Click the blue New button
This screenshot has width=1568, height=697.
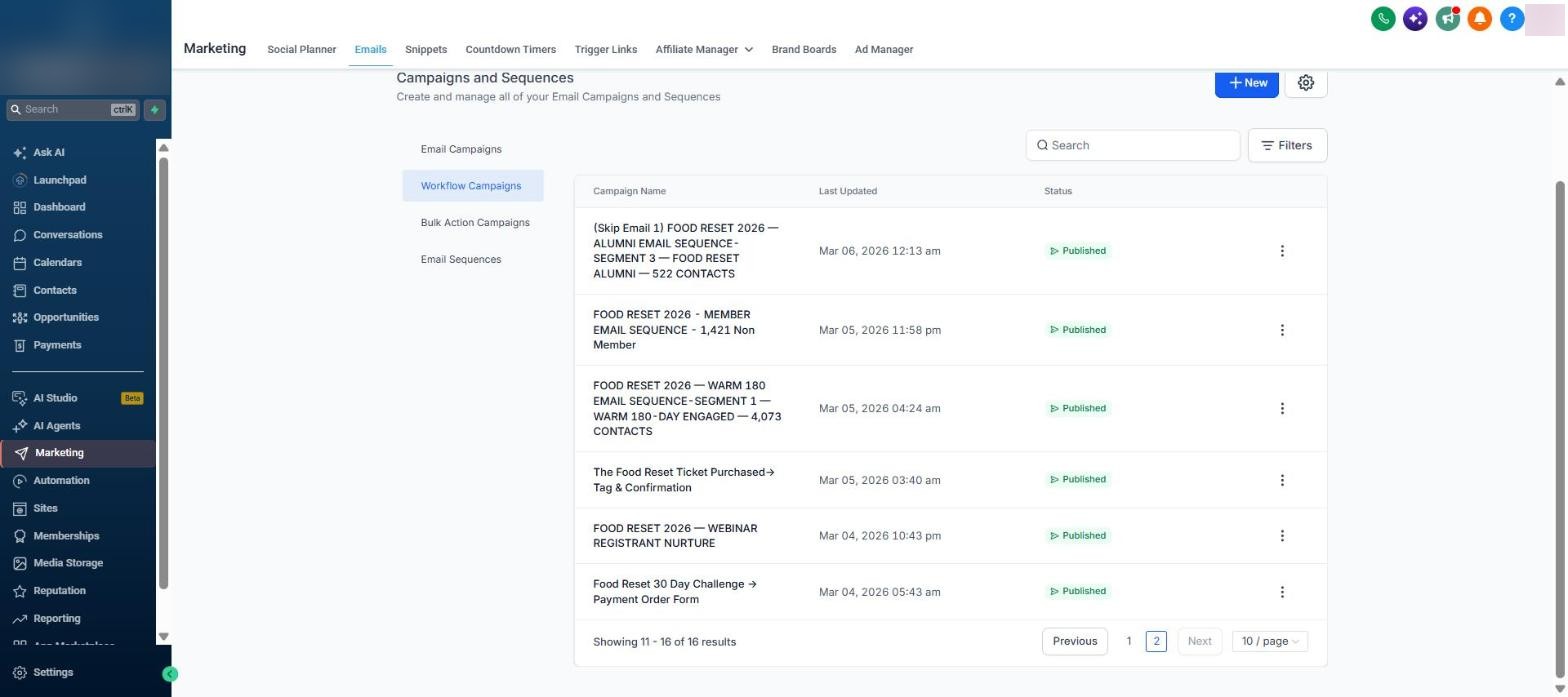click(1247, 83)
